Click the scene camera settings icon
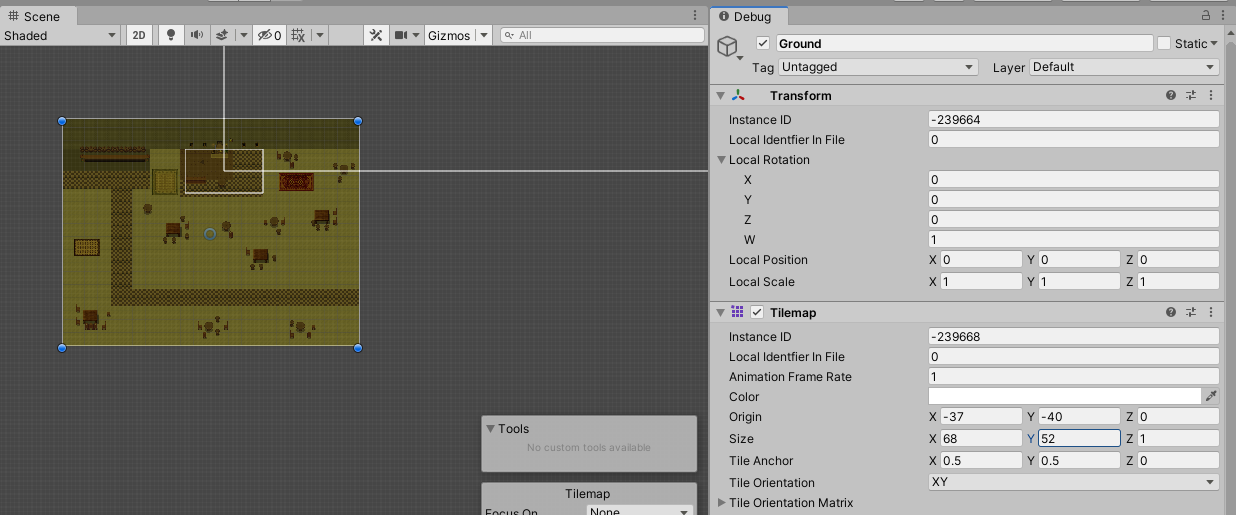 401,35
